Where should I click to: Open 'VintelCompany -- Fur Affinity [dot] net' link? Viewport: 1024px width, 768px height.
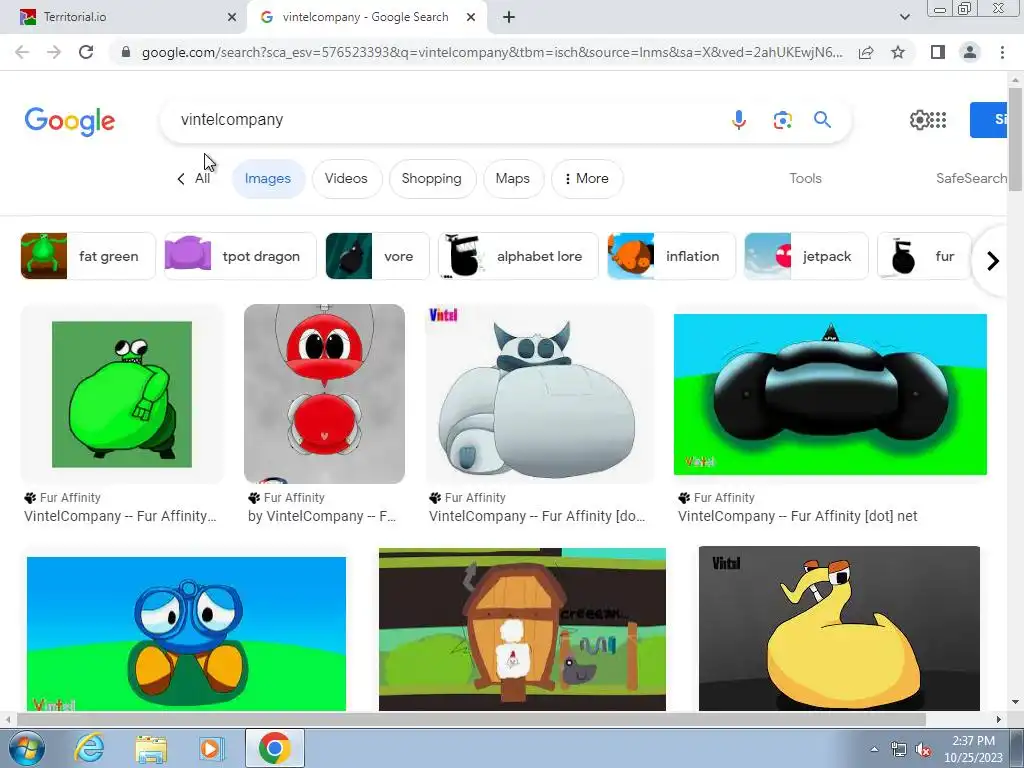pyautogui.click(x=797, y=516)
